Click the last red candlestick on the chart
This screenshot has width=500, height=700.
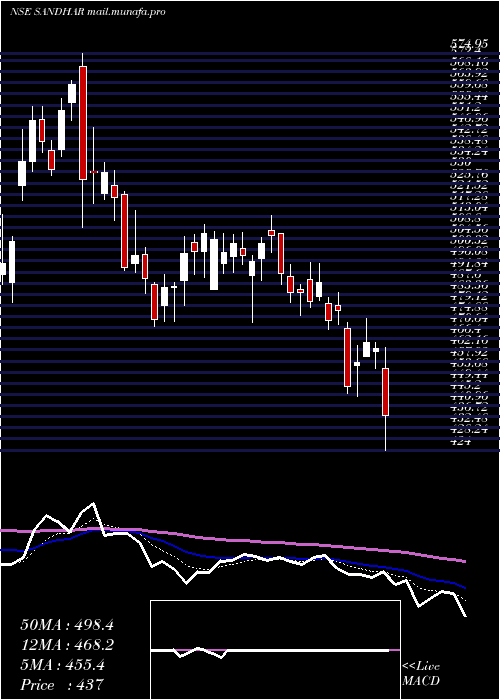(x=385, y=392)
